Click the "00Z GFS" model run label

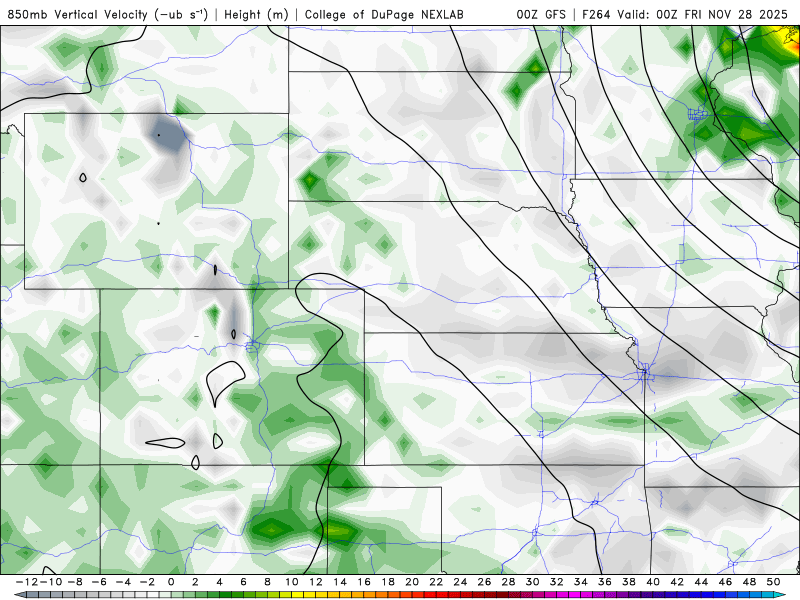(541, 14)
